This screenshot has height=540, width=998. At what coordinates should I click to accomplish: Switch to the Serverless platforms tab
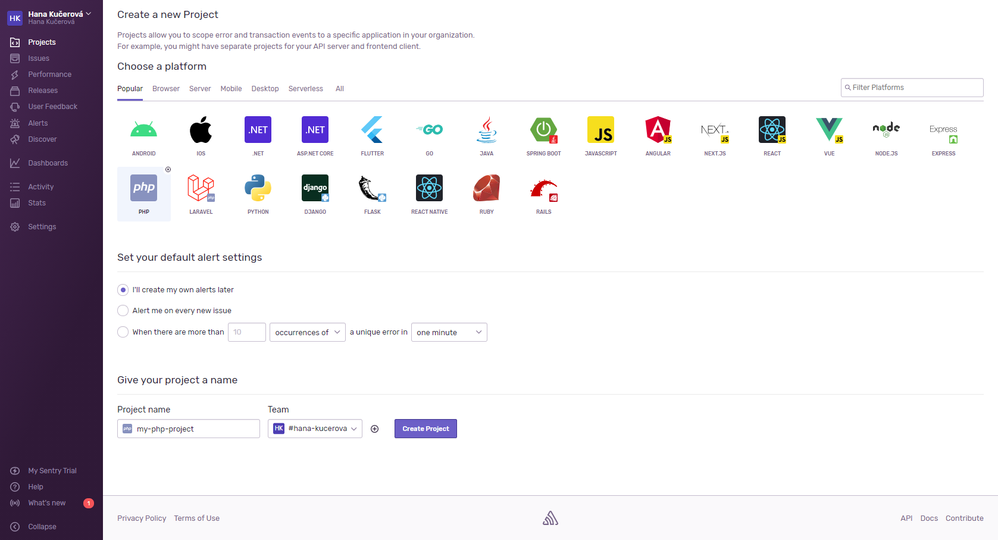(x=306, y=89)
